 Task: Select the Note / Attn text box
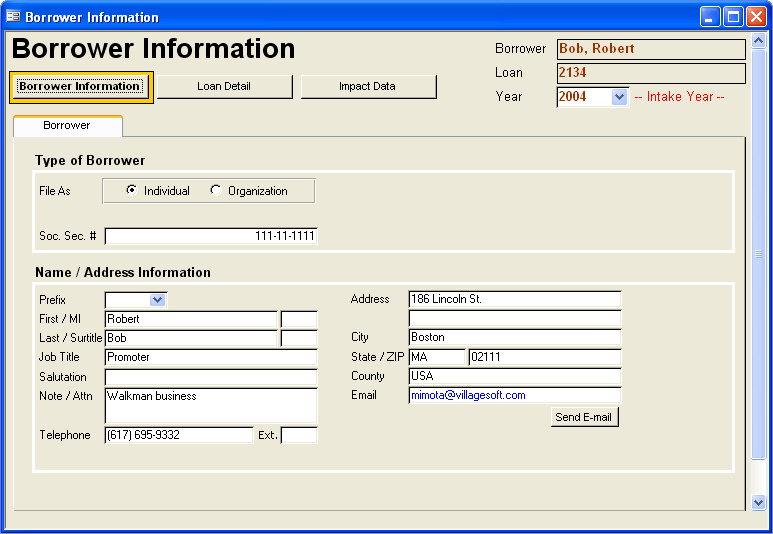pos(210,404)
